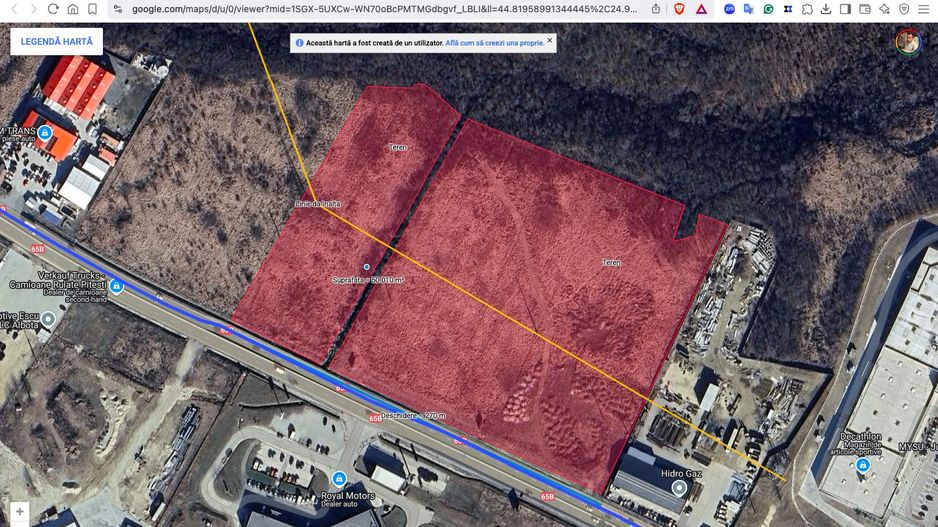
Task: Click 'Află cum să creezi una proprie' link
Action: coord(495,44)
